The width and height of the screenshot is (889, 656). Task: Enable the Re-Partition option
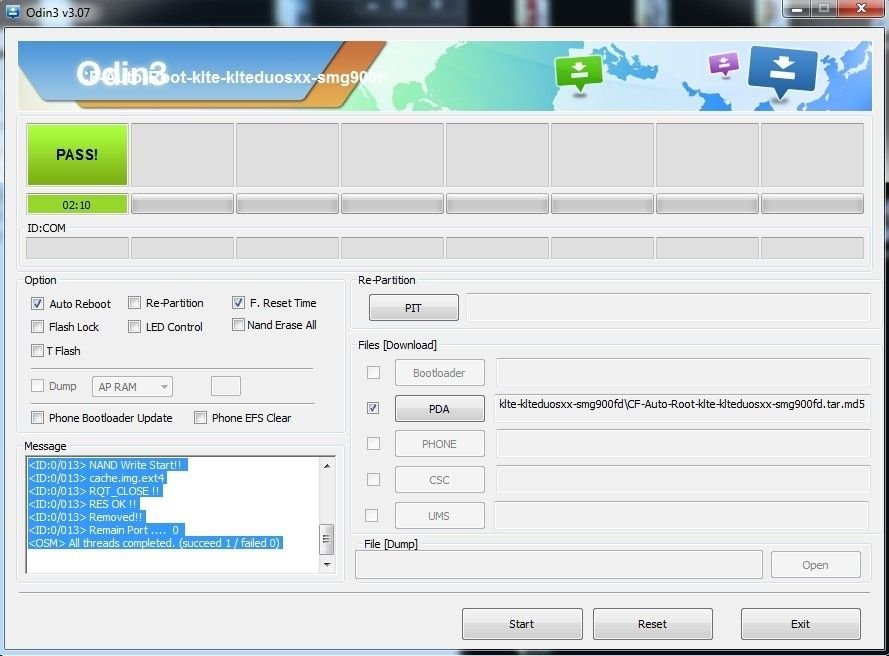click(x=134, y=303)
